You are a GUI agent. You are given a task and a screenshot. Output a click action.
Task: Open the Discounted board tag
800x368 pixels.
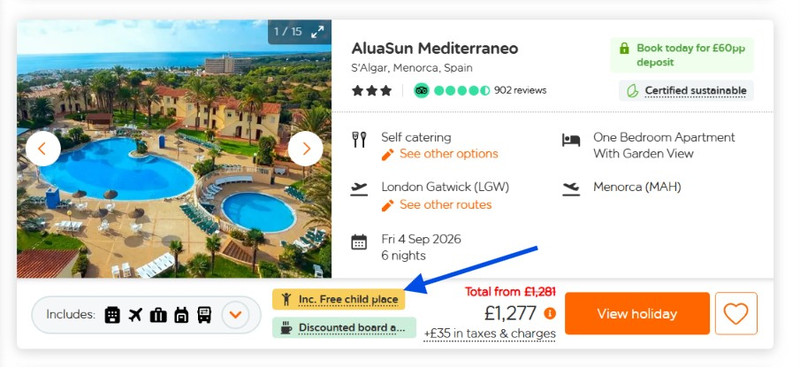pyautogui.click(x=344, y=328)
